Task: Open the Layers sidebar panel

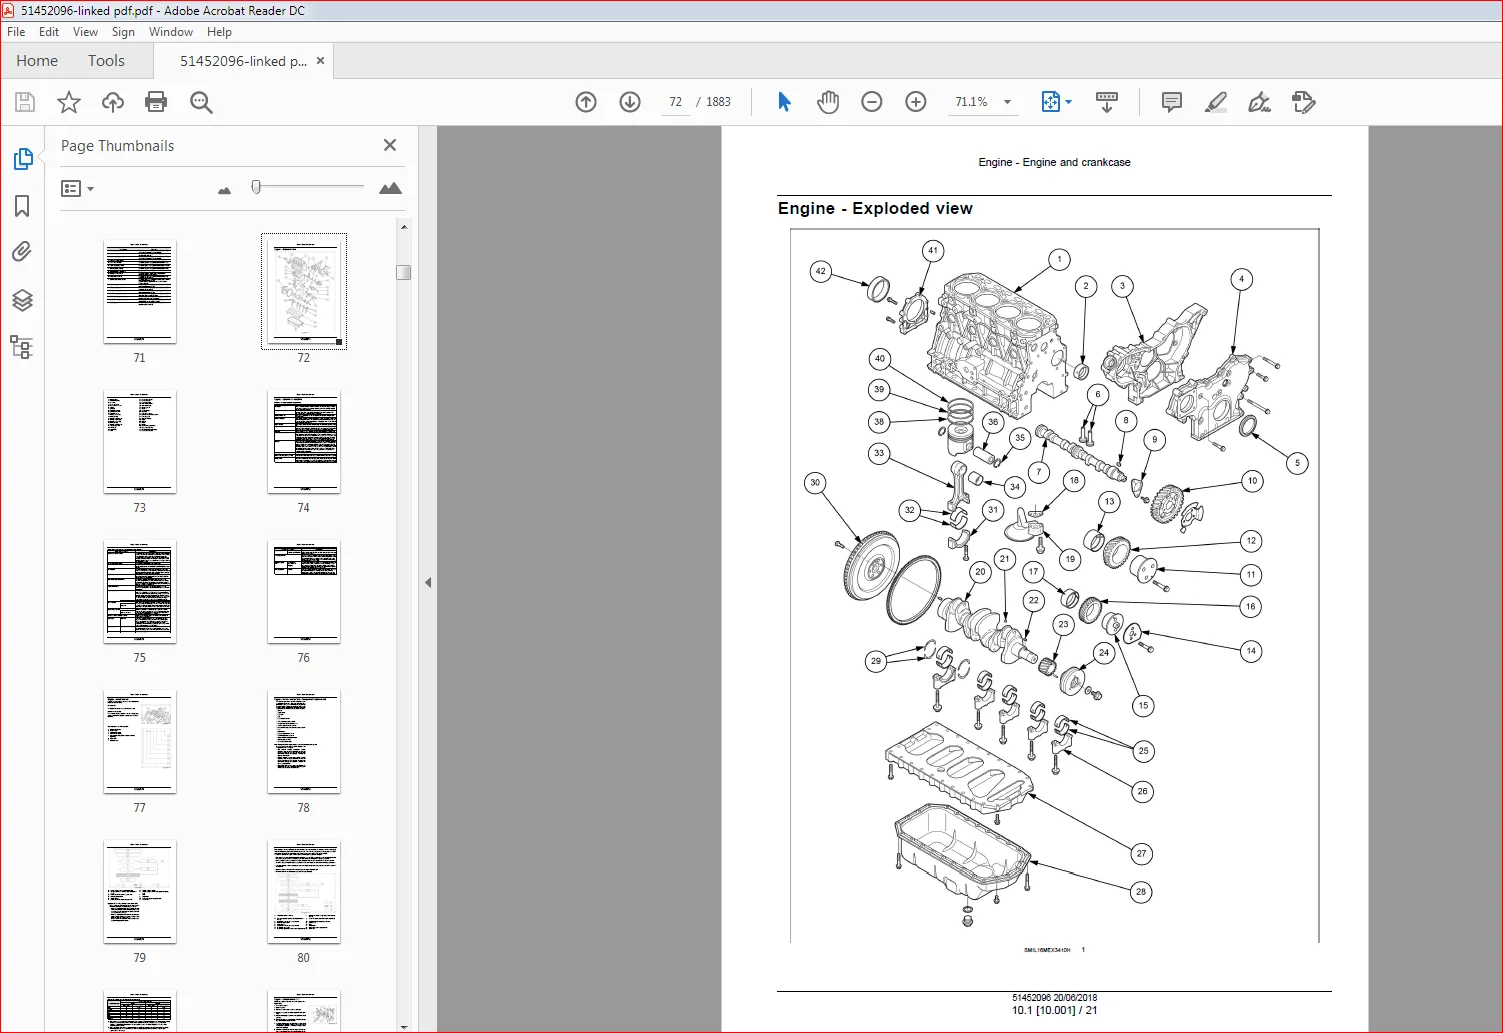Action: (22, 300)
